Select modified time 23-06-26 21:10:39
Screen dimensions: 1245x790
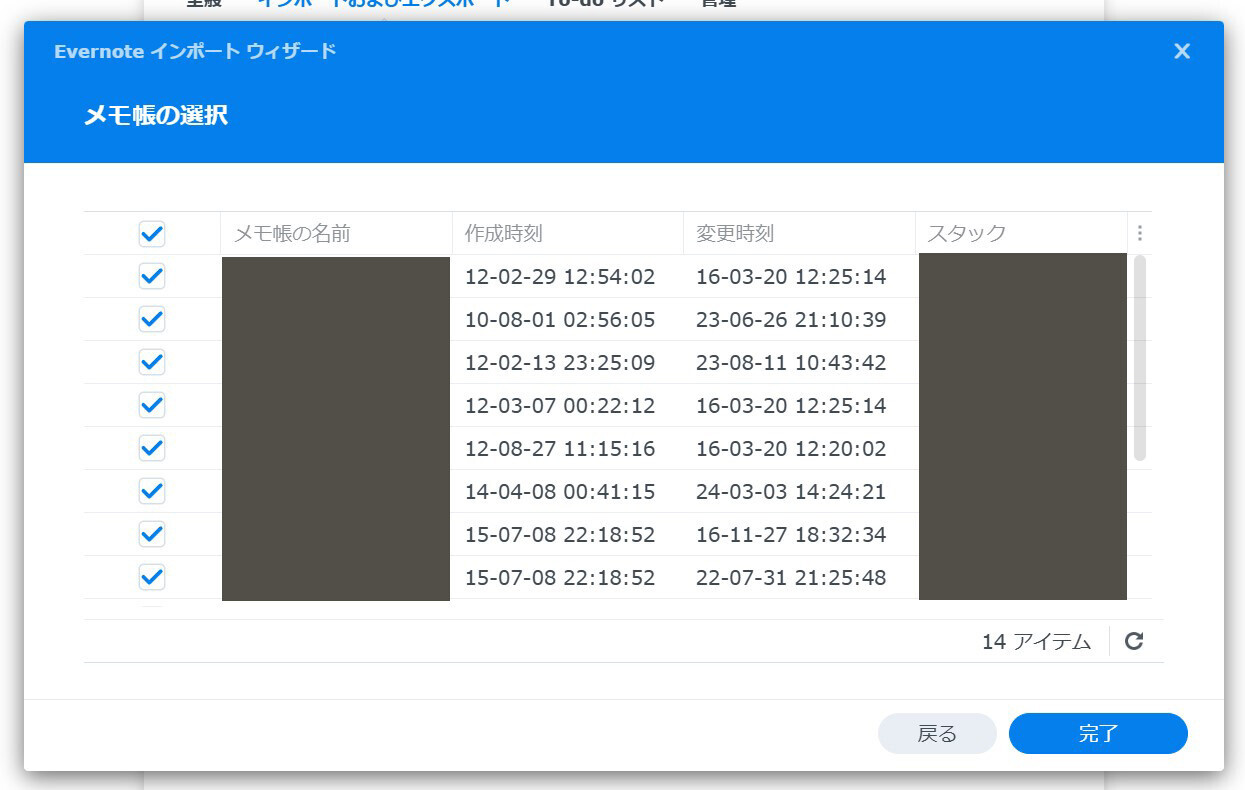[x=791, y=320]
